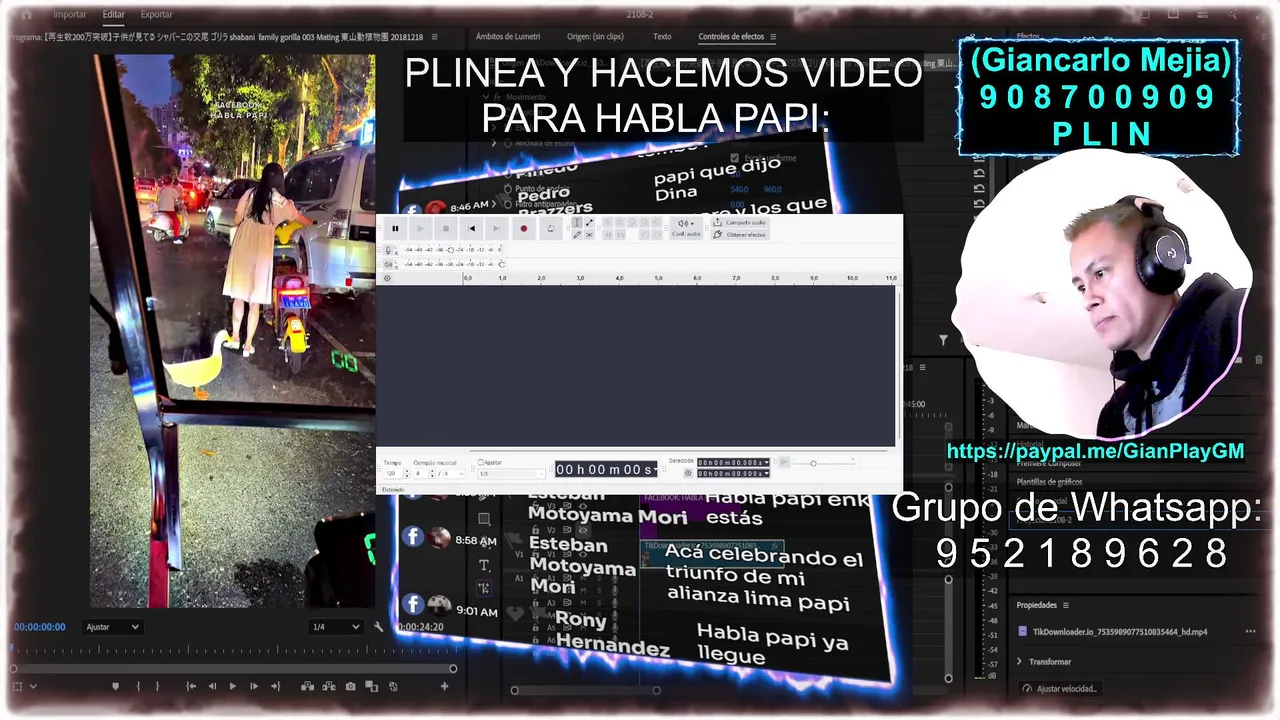Click Obtener efectos button
This screenshot has width=1280, height=720.
pyautogui.click(x=739, y=234)
